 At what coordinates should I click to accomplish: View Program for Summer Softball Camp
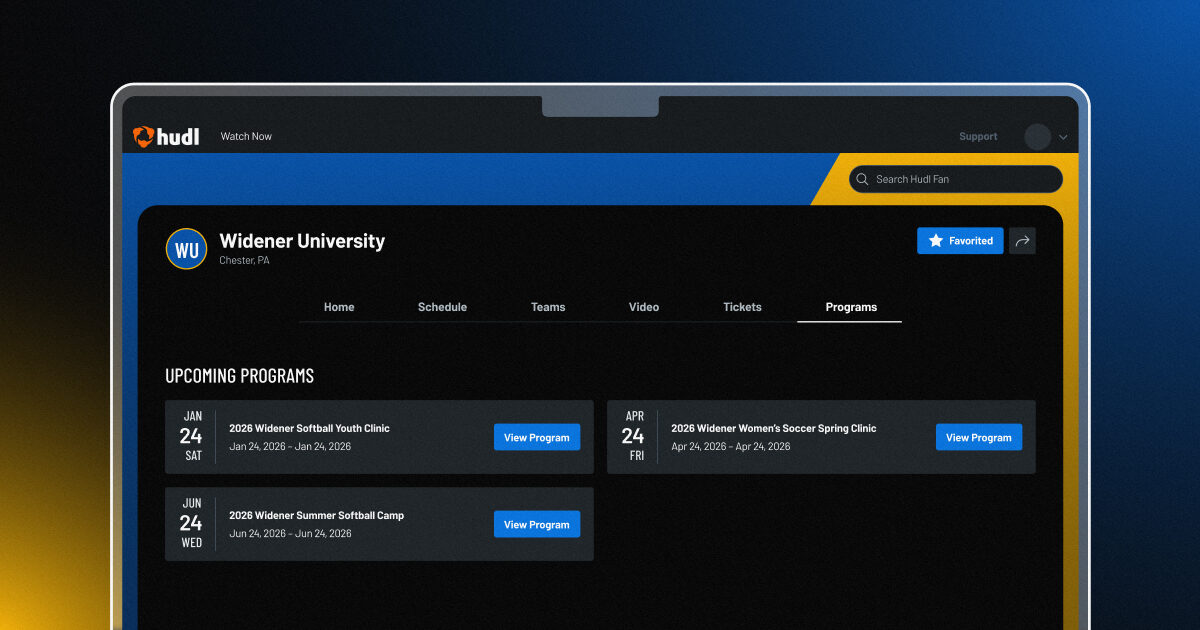tap(536, 524)
